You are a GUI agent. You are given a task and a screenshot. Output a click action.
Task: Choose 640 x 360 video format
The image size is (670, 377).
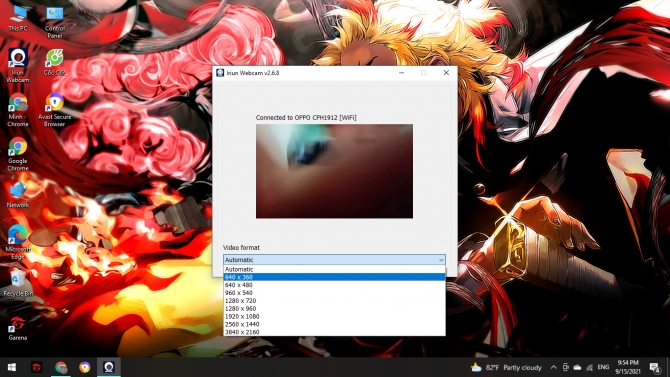tap(334, 277)
